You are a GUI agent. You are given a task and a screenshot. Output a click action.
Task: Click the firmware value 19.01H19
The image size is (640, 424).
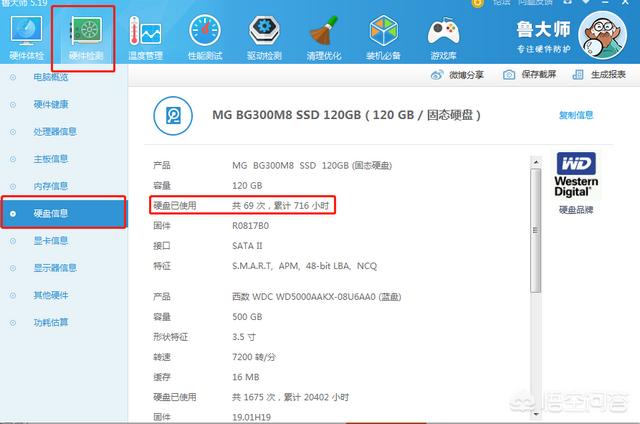pyautogui.click(x=251, y=417)
